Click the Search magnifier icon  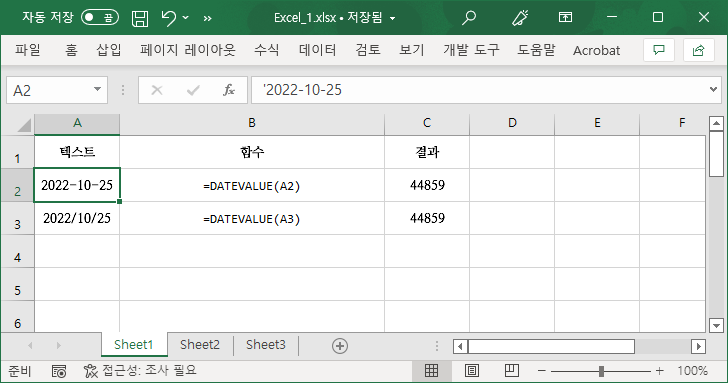(x=469, y=18)
